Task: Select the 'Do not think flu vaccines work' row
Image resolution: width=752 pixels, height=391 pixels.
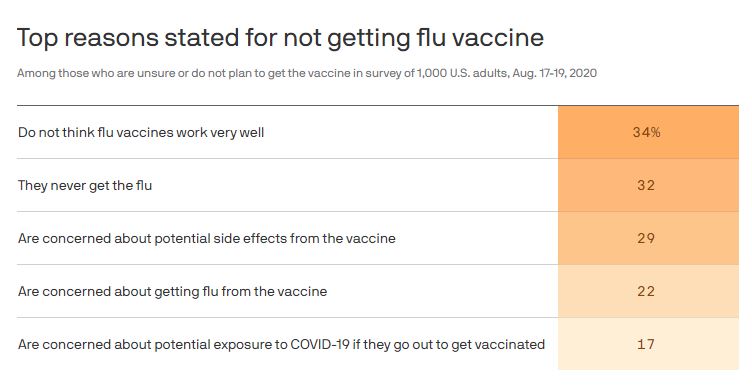Action: (x=378, y=132)
